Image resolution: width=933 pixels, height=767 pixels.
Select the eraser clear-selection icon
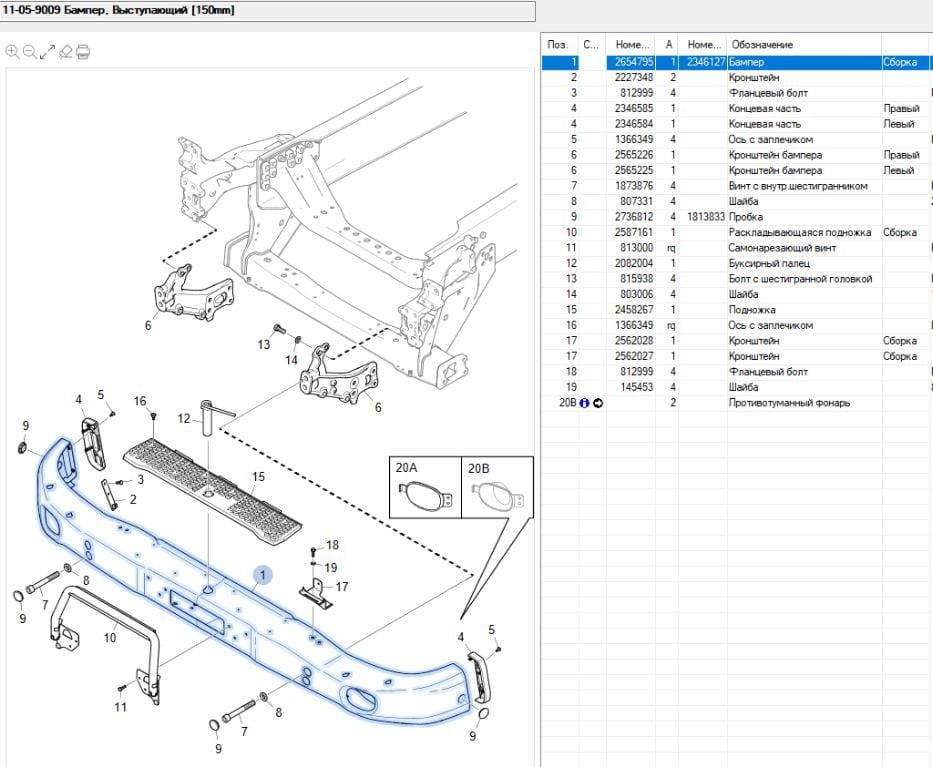pos(65,51)
